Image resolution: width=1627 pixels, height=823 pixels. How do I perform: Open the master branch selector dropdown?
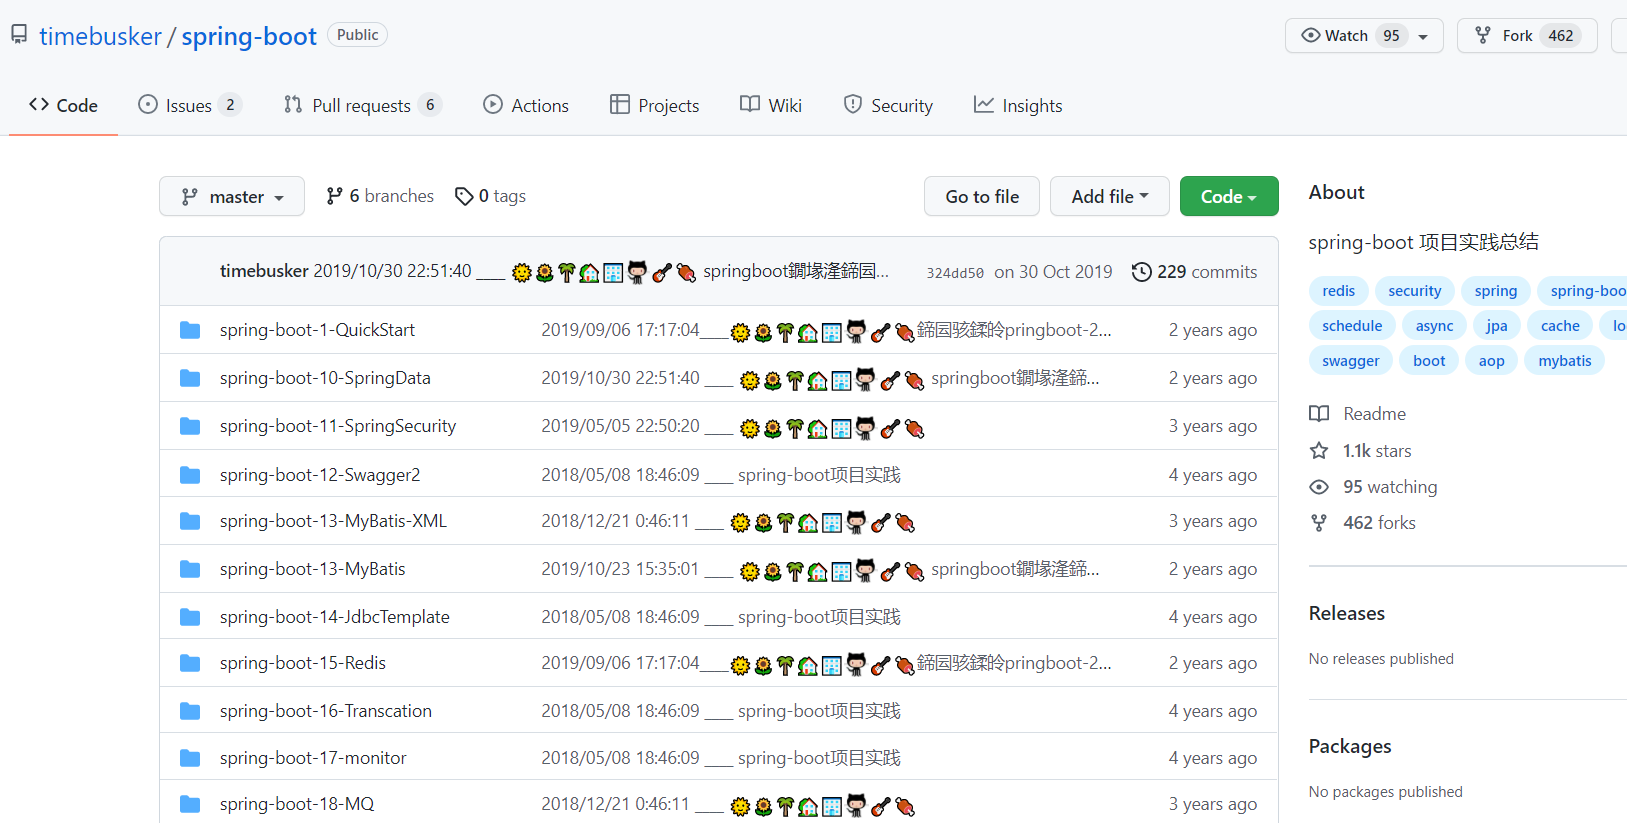[x=232, y=197]
